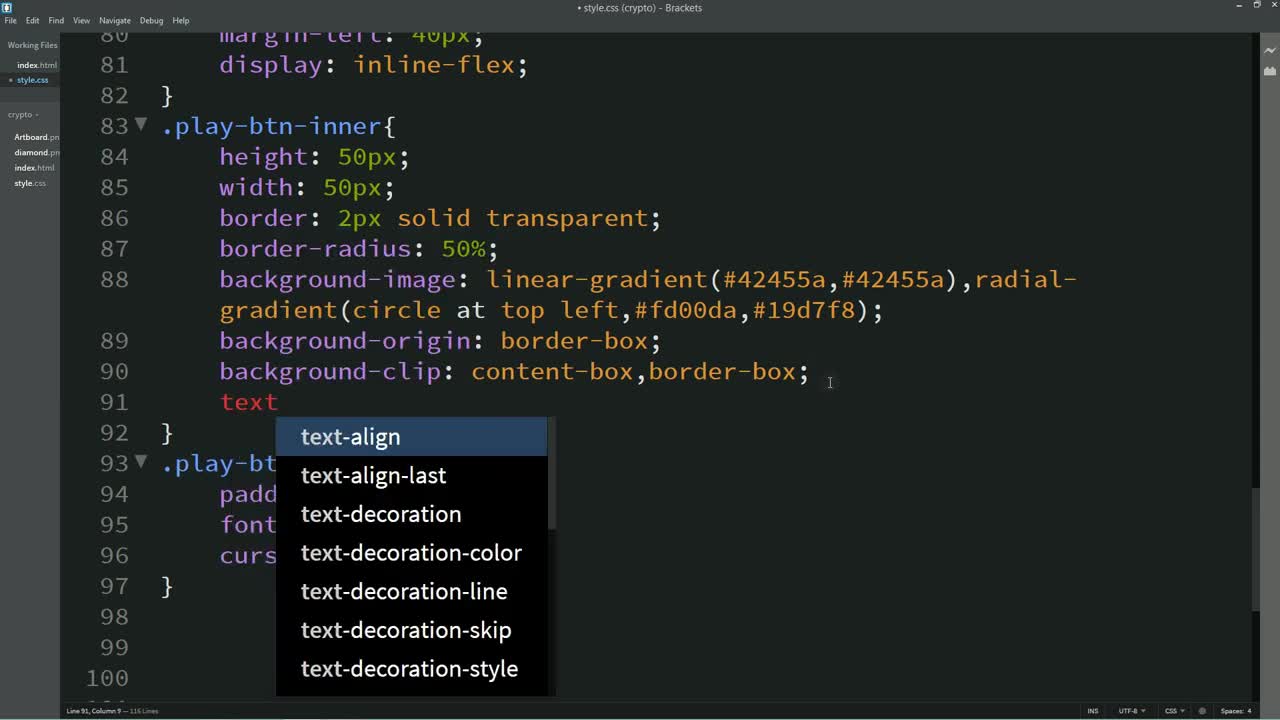Screen dimensions: 1280x720
Task: Open the File menu
Action: 10,20
